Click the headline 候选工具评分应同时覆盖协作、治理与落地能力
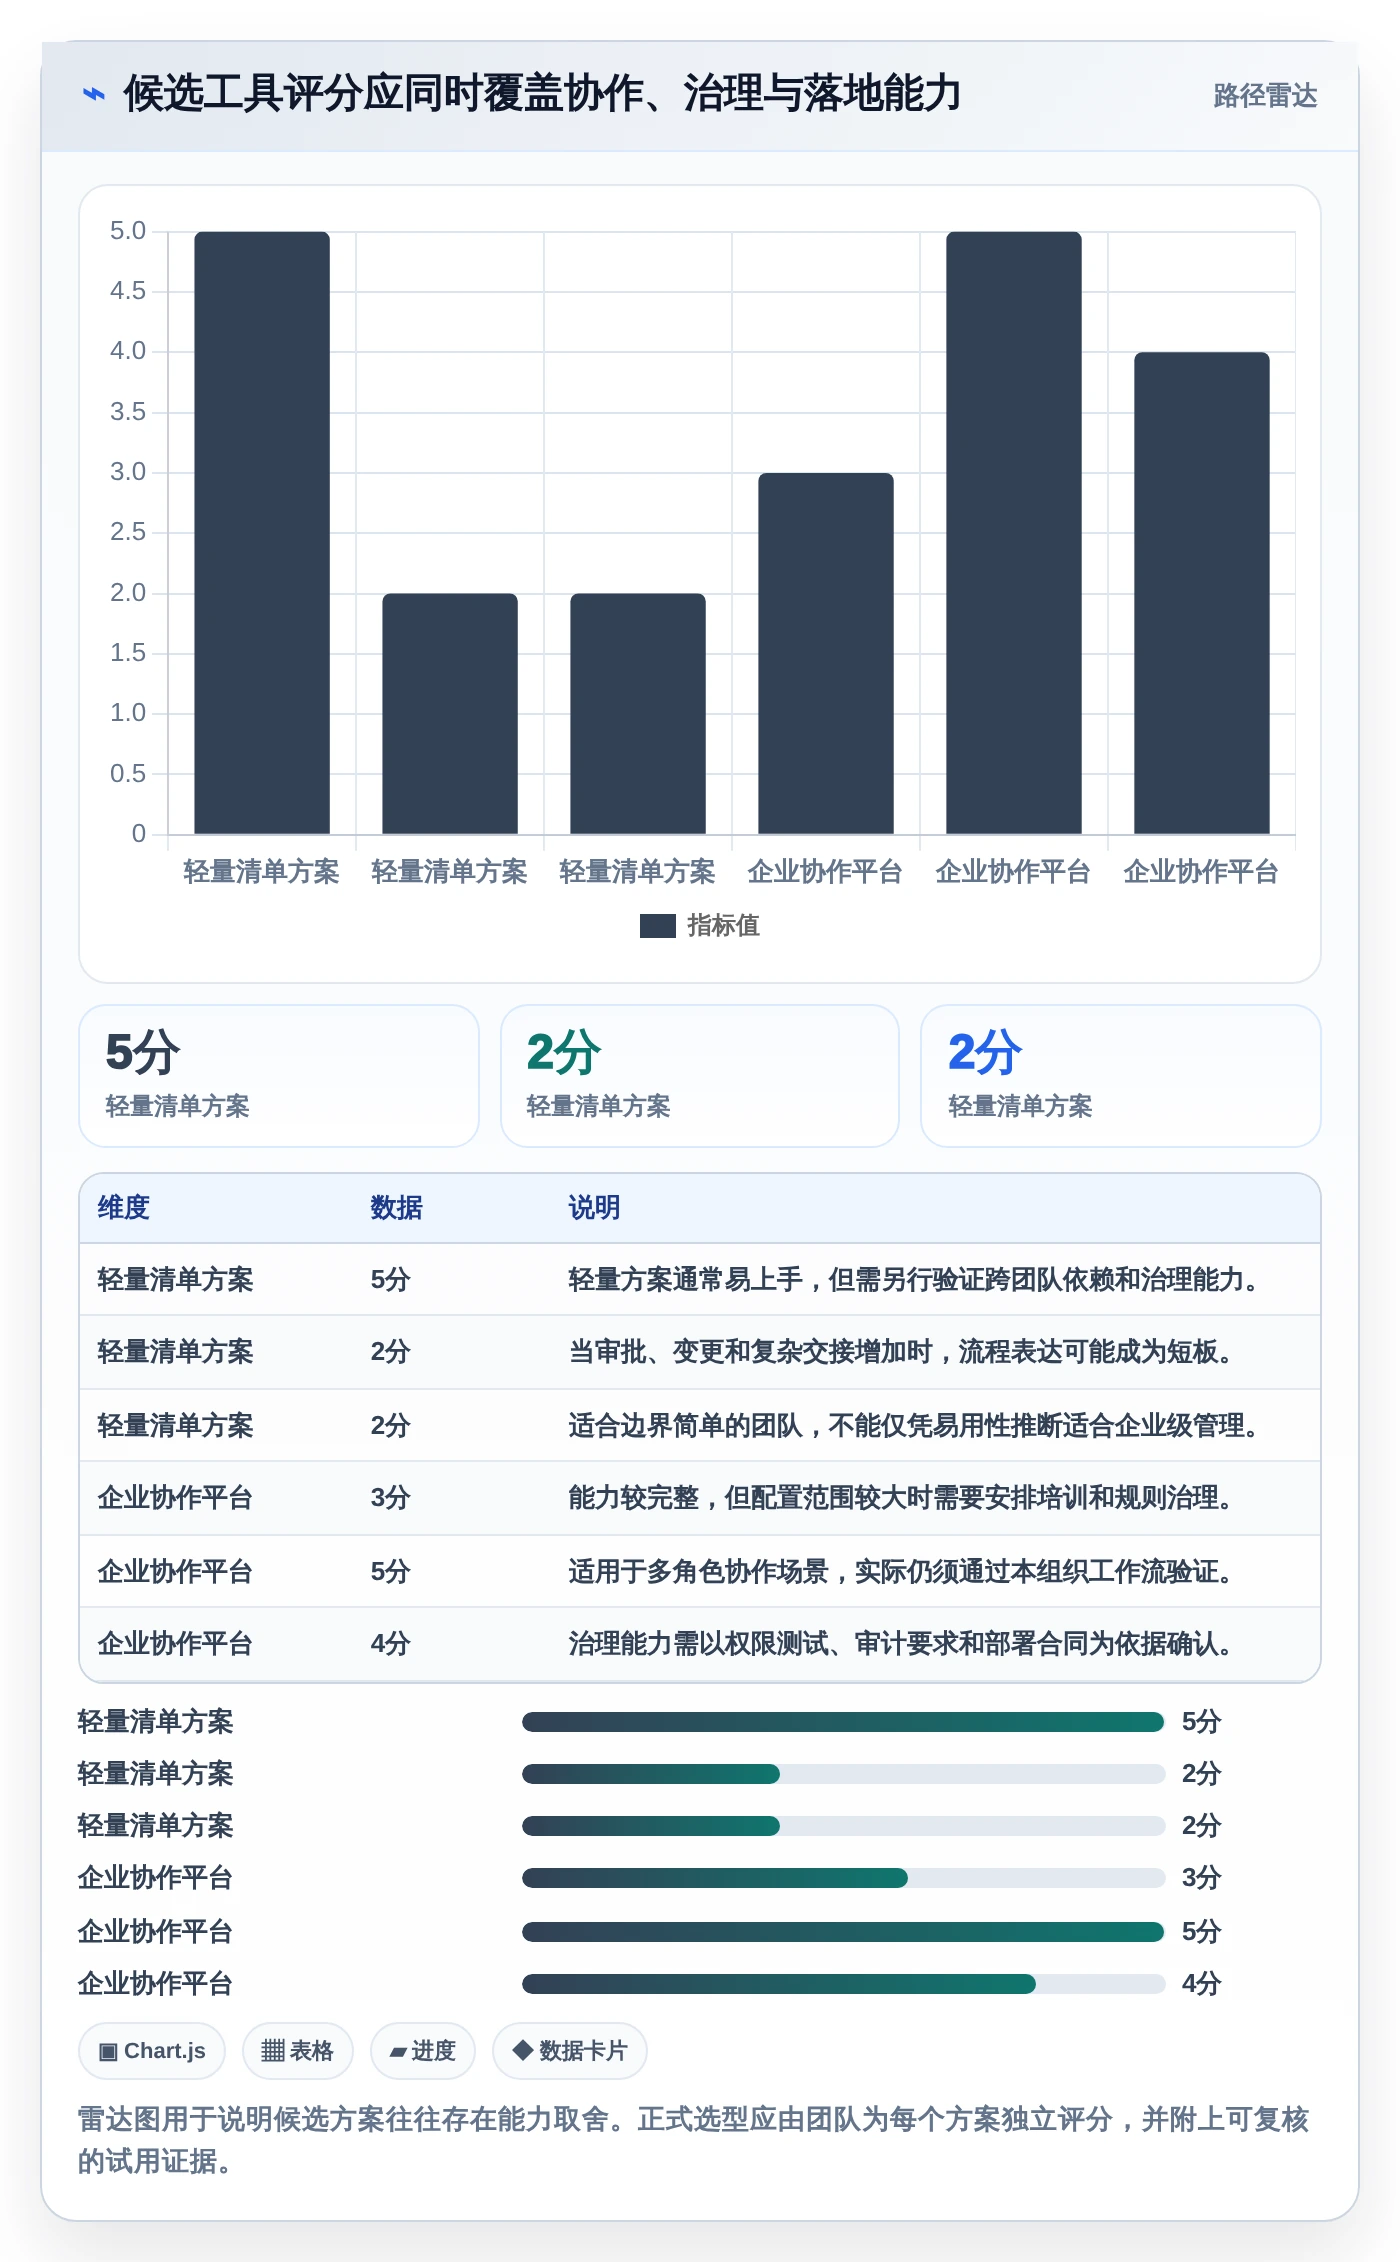Screen dimensions: 1400x2262 point(542,94)
